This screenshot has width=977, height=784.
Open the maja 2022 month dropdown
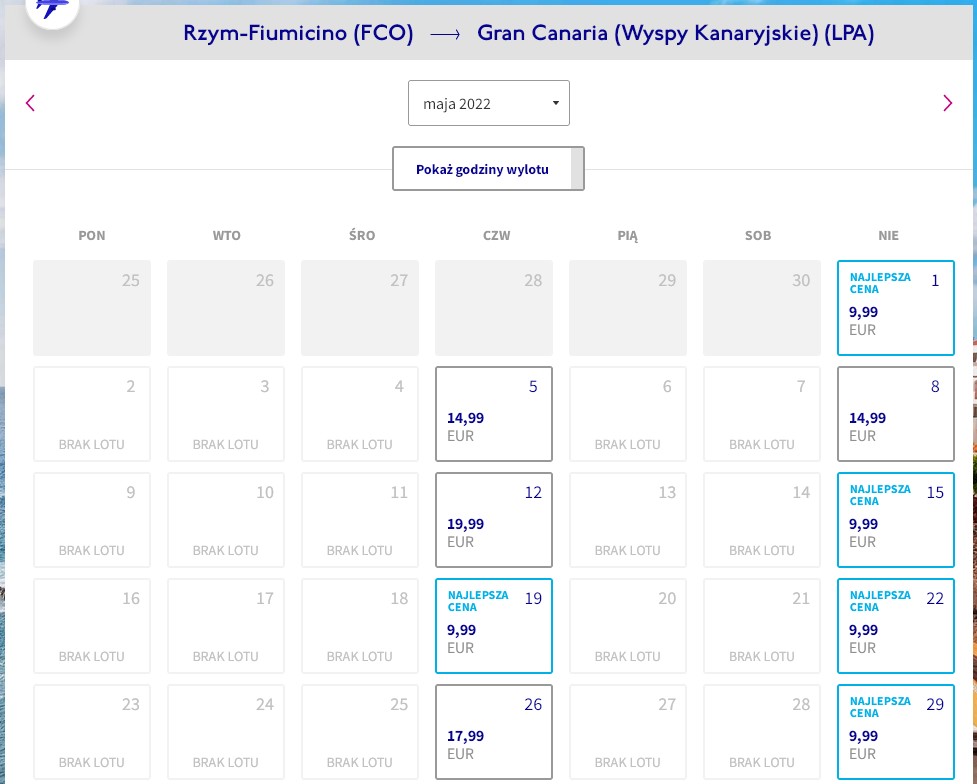(x=488, y=103)
